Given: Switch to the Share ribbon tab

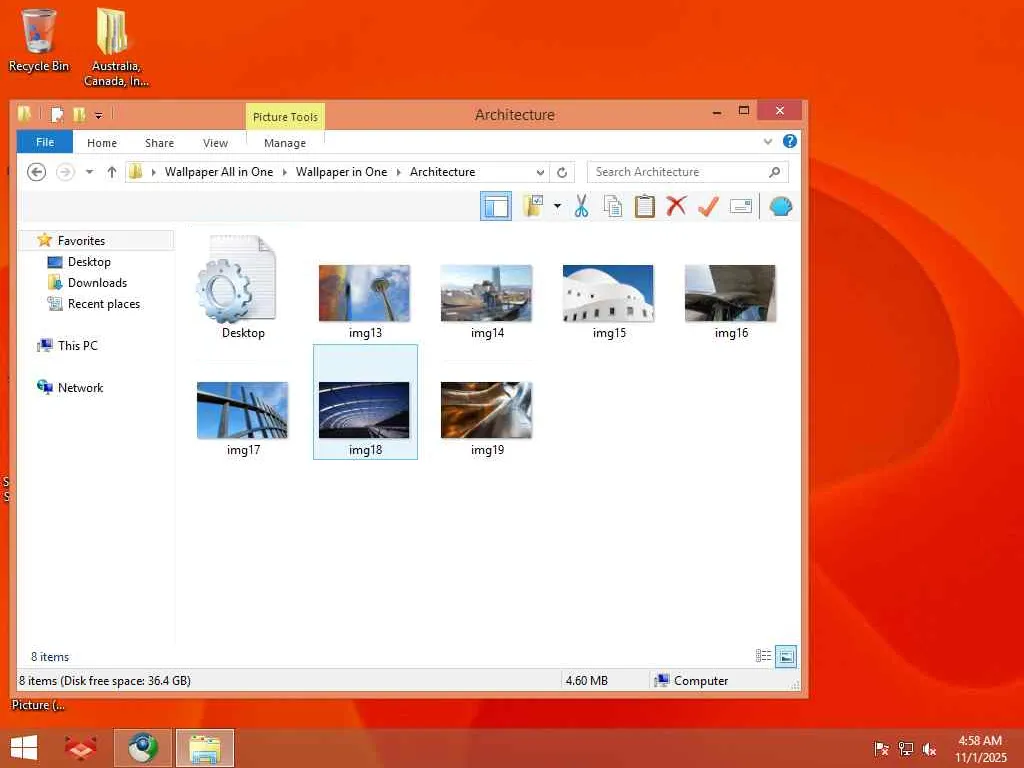Looking at the screenshot, I should click(x=159, y=142).
